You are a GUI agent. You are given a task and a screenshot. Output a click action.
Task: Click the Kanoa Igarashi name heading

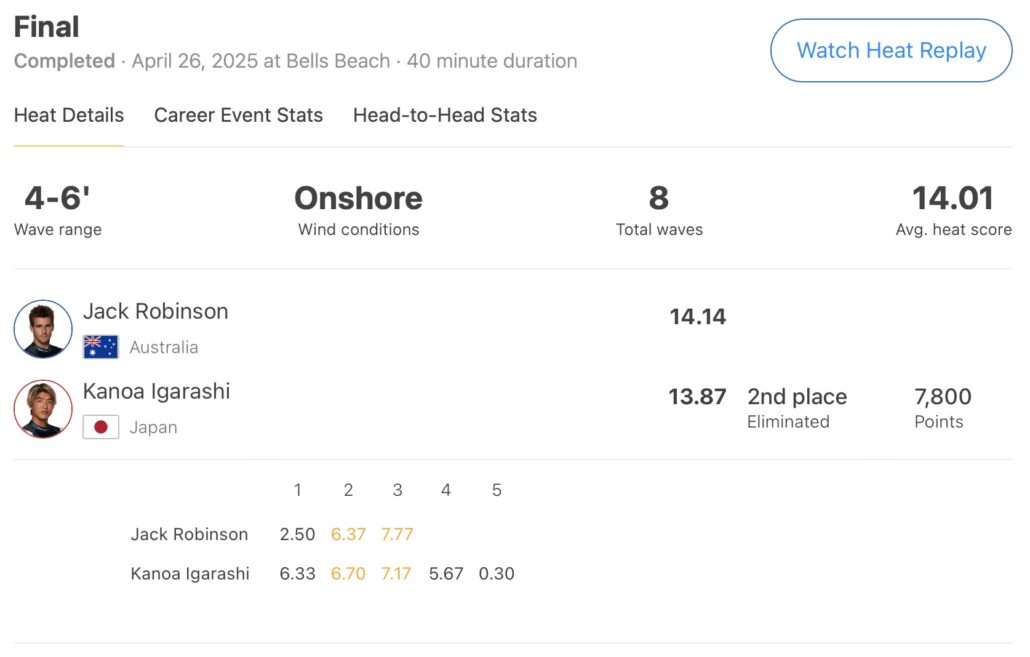click(157, 391)
